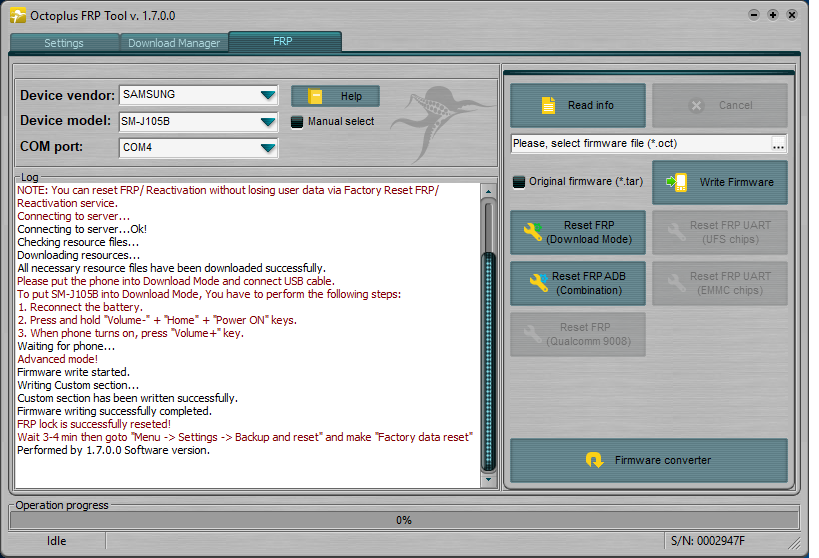Open the Device vendor dropdown arrow
The image size is (819, 558).
tap(268, 95)
